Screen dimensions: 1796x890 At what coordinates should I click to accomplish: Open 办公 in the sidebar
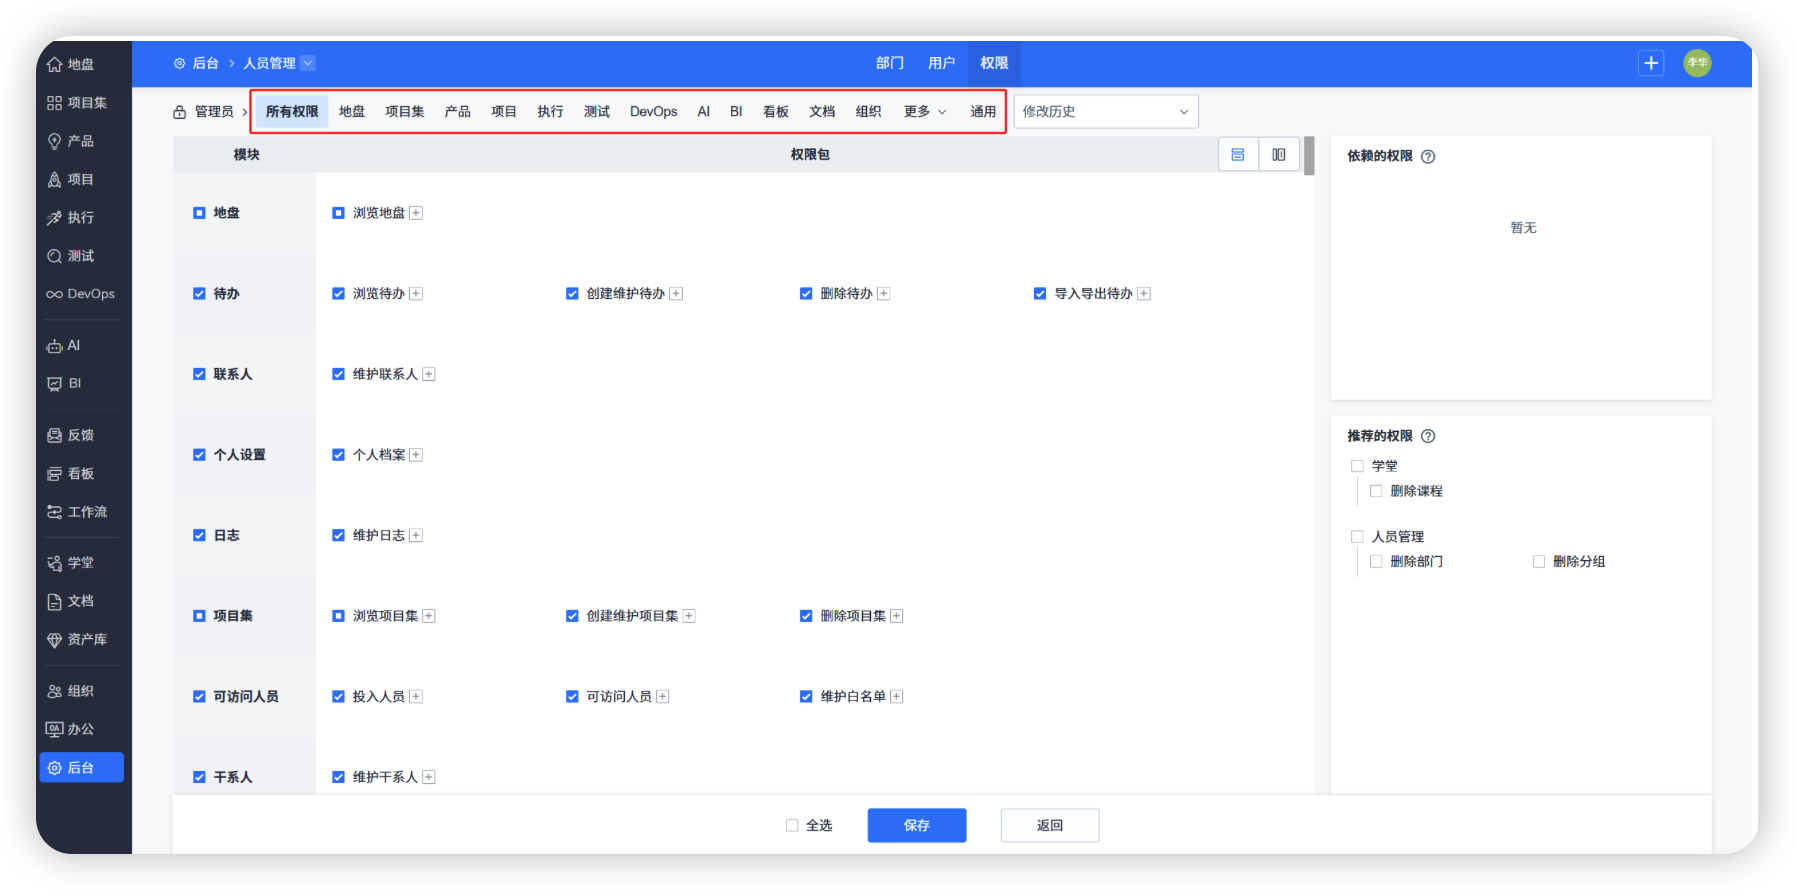pyautogui.click(x=71, y=729)
